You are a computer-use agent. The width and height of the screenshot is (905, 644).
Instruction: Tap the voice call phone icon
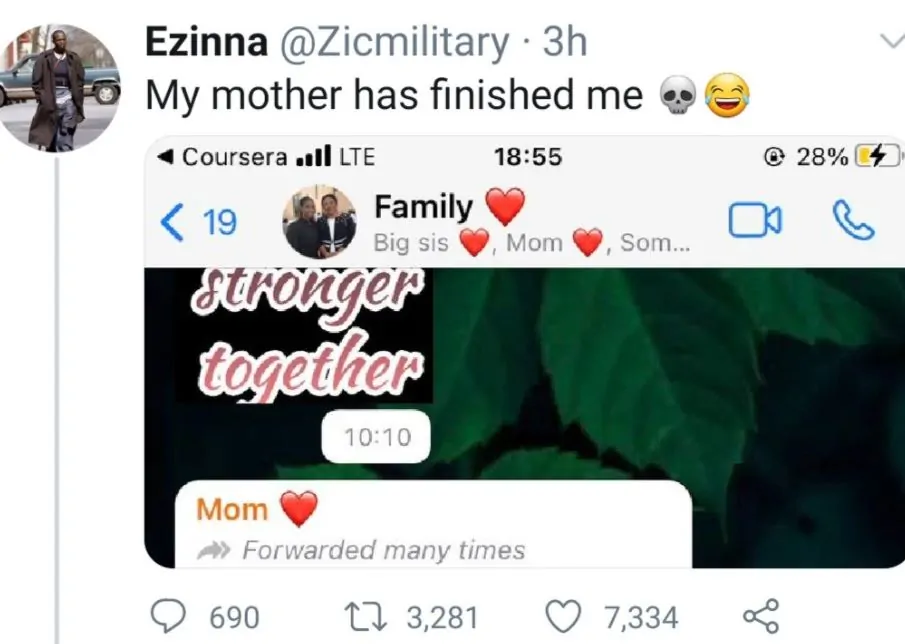coord(852,222)
